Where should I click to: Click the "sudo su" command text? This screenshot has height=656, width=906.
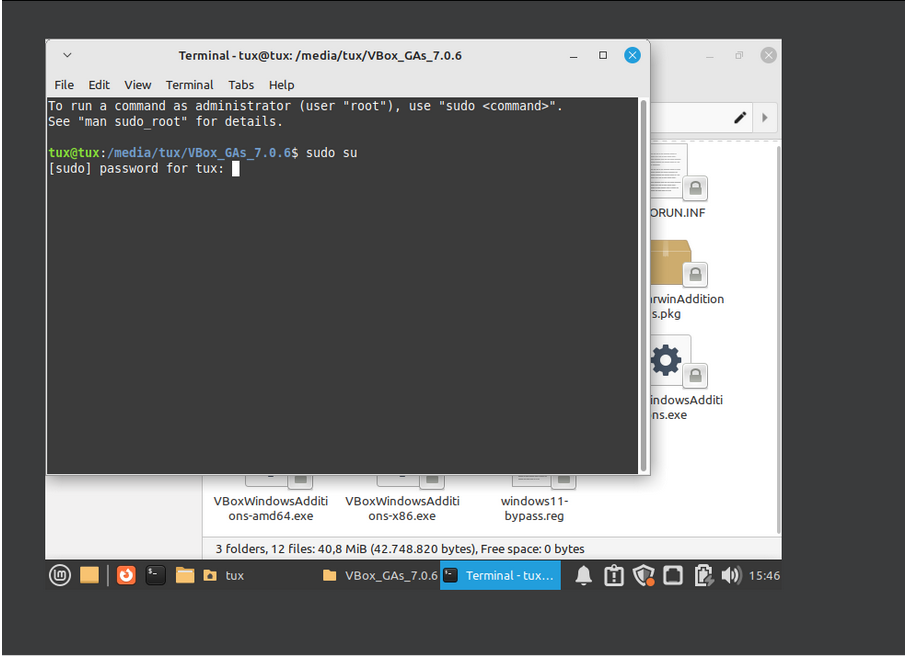coord(332,153)
